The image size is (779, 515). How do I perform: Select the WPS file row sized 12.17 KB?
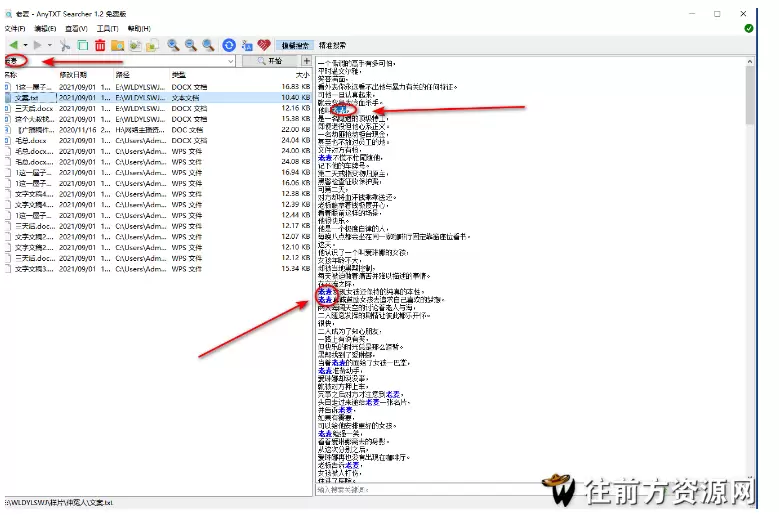158,226
